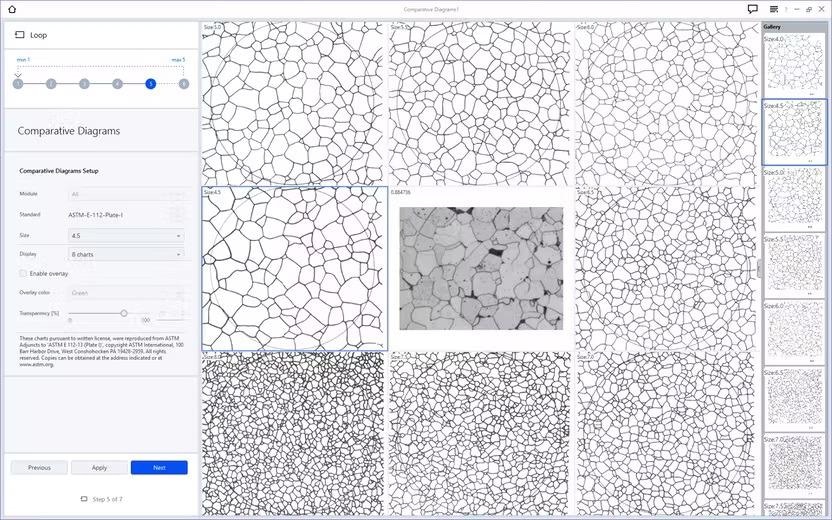Viewport: 832px width, 520px height.
Task: Click the central grayscale micrograph image
Action: pos(481,268)
